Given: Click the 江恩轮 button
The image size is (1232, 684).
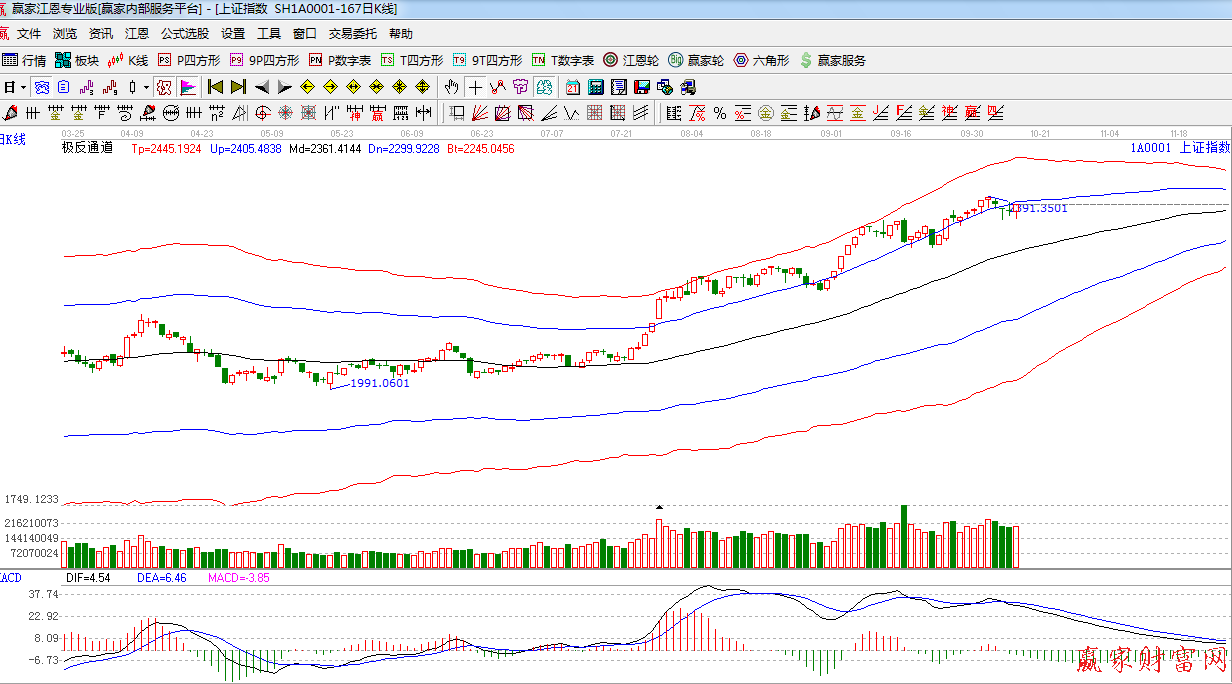Looking at the screenshot, I should coord(631,60).
